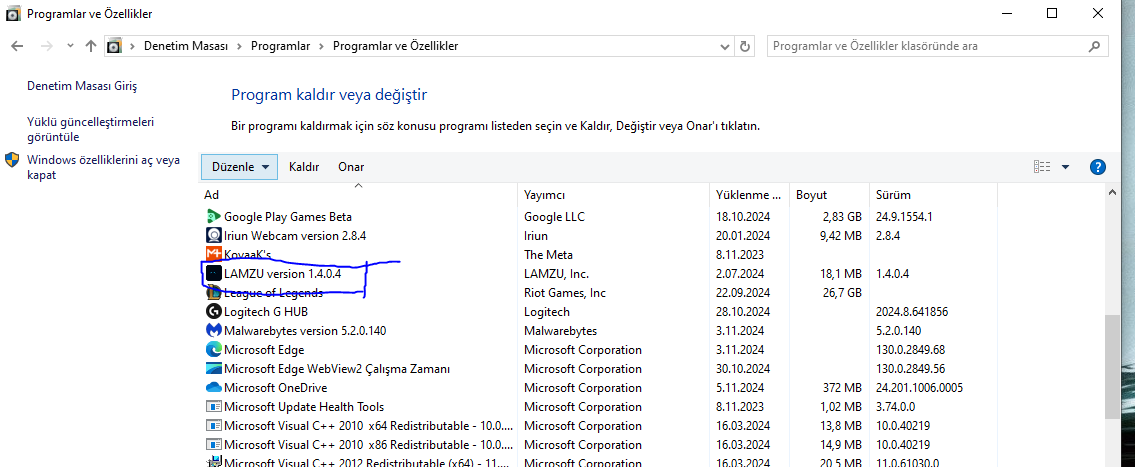Image resolution: width=1135 pixels, height=467 pixels.
Task: Sort by the Yayımcı column header
Action: (x=614, y=195)
